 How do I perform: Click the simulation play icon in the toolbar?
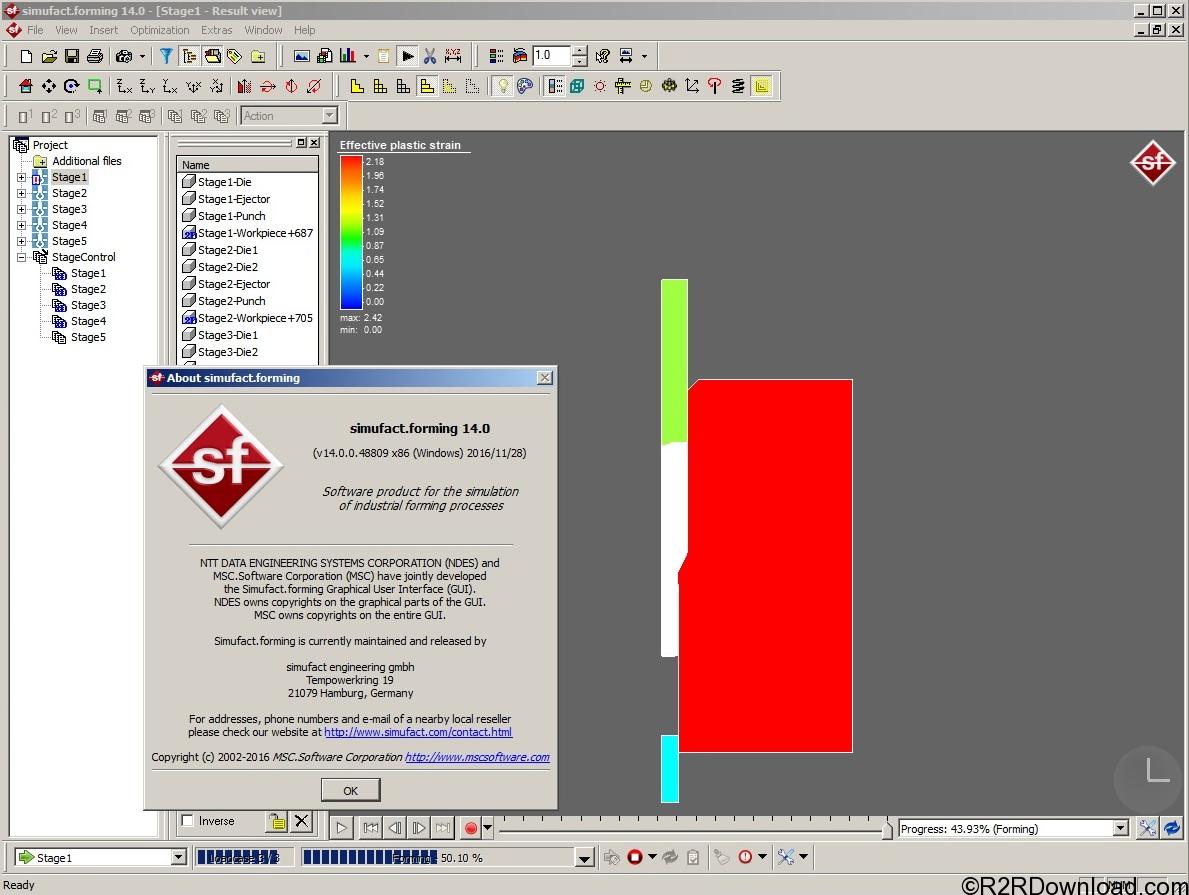click(x=407, y=55)
